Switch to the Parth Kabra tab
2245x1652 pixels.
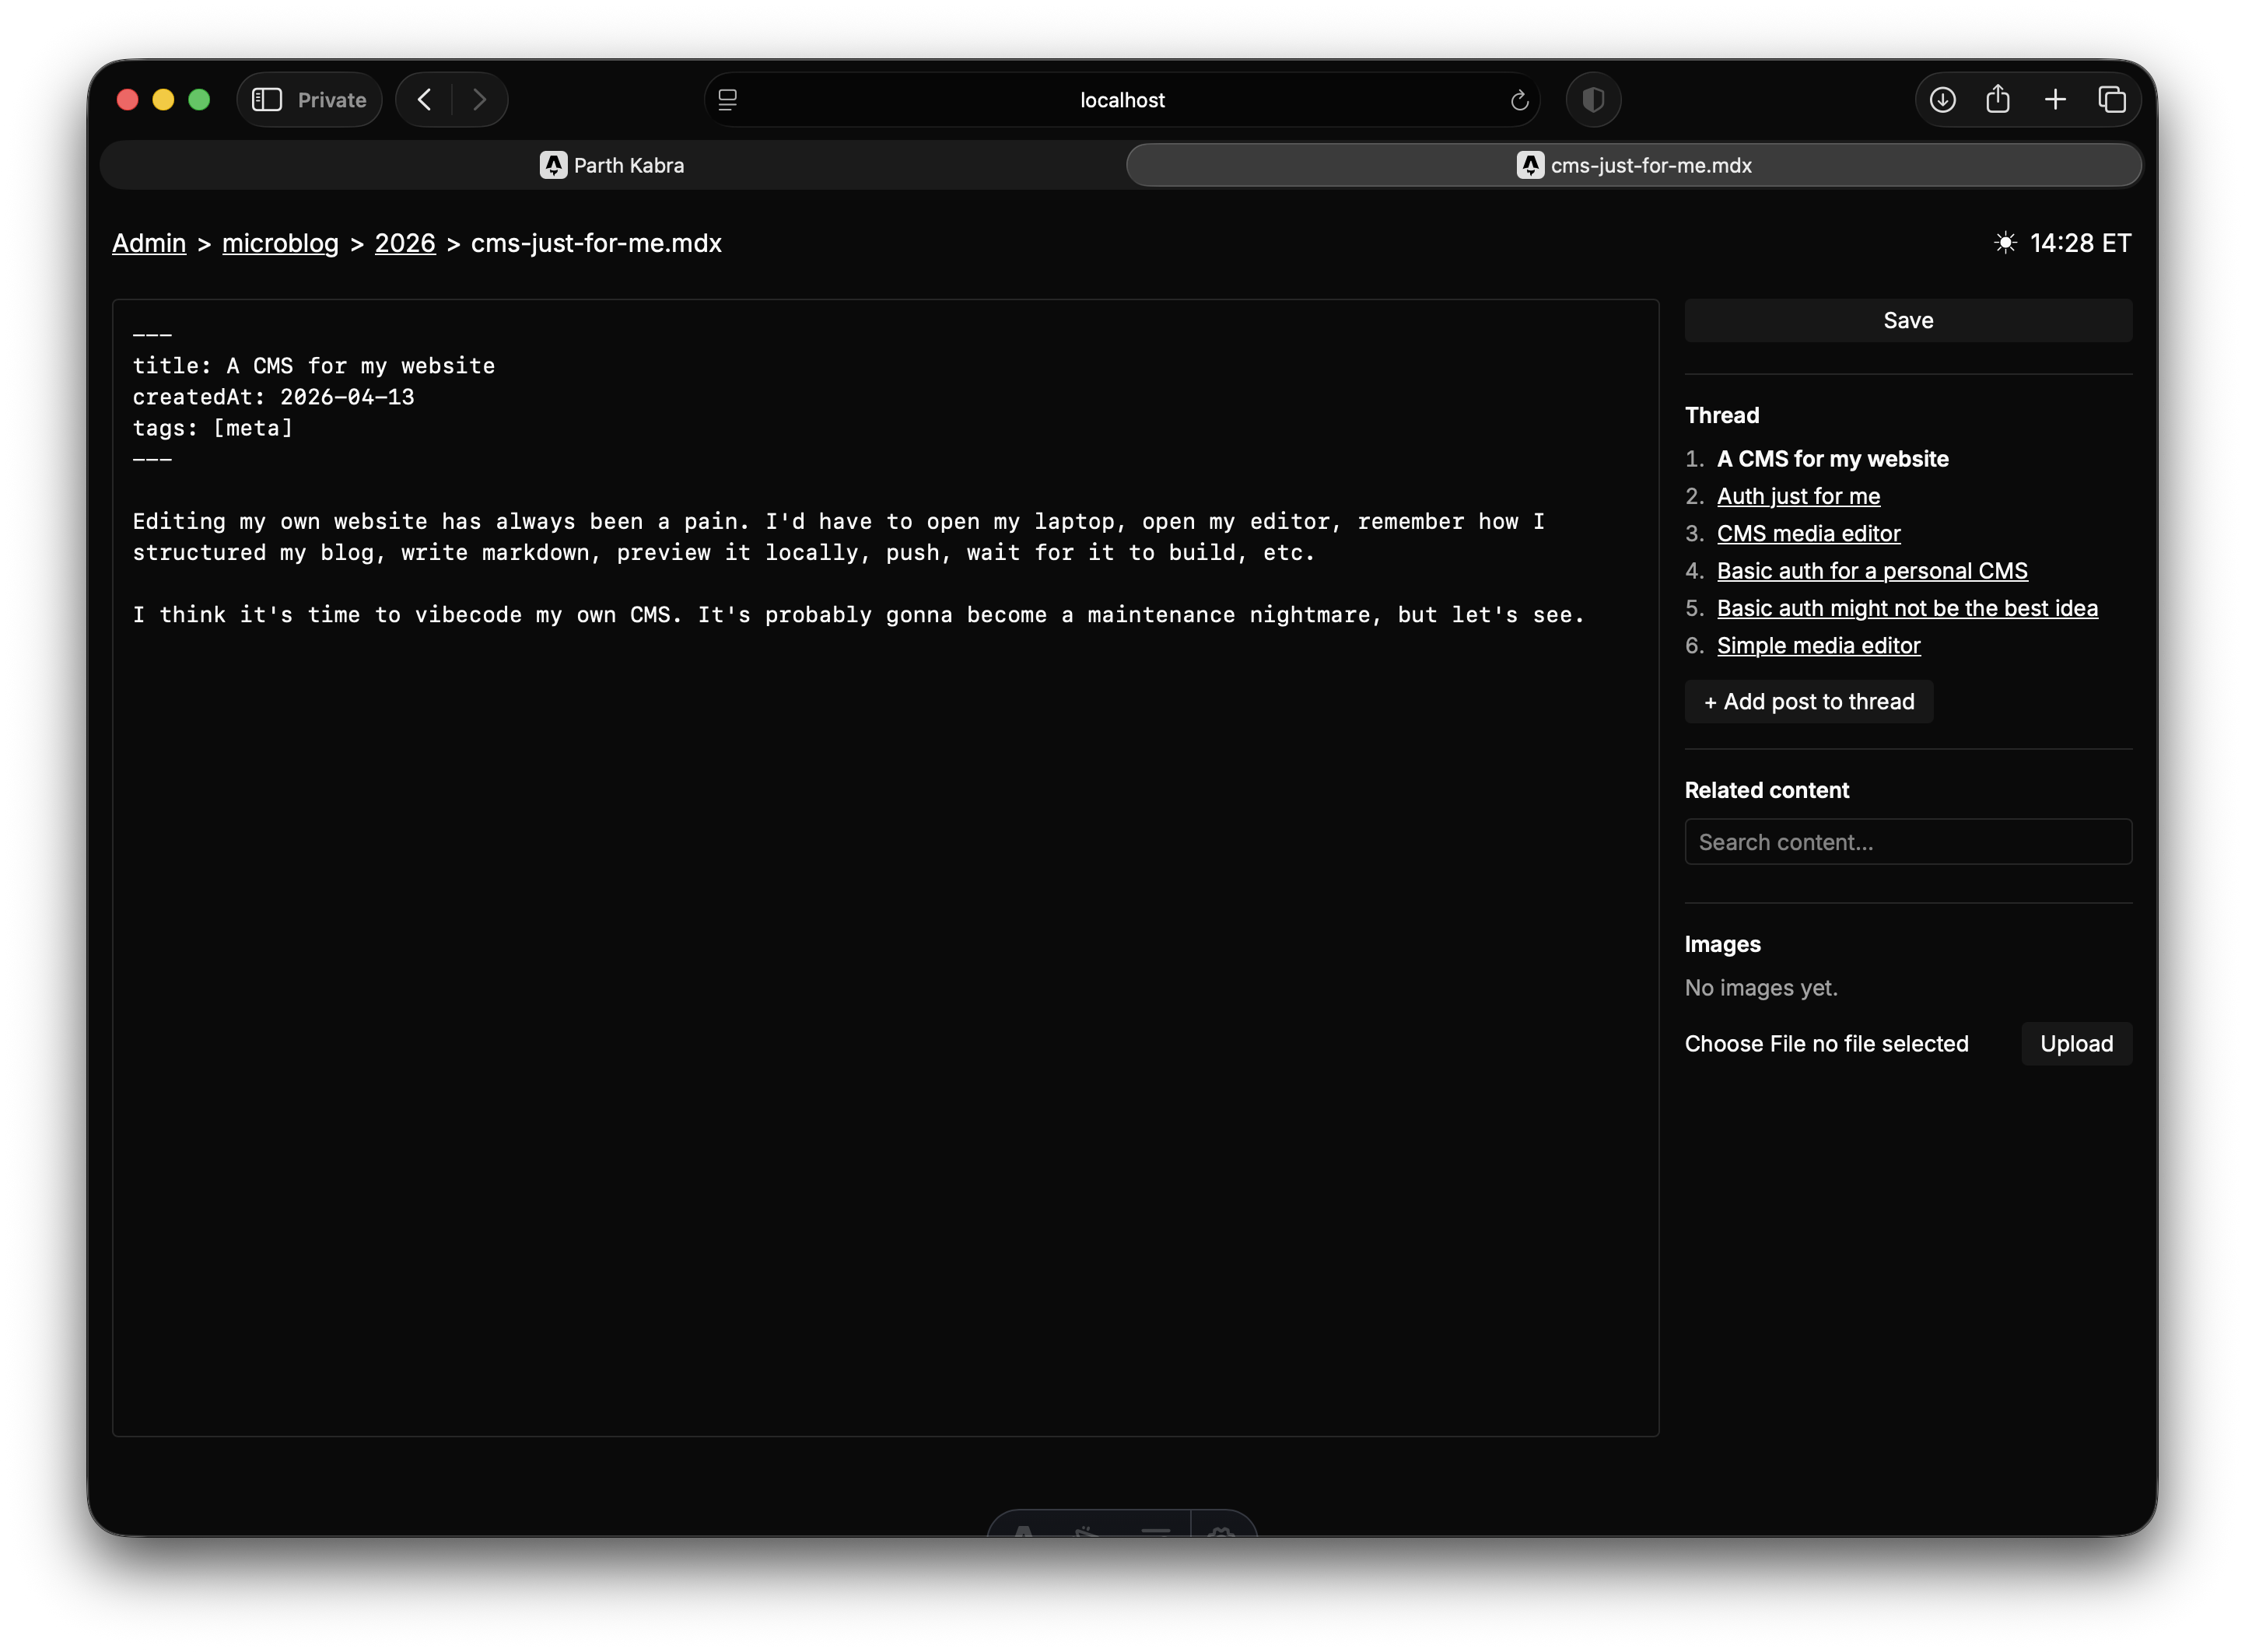pyautogui.click(x=612, y=165)
